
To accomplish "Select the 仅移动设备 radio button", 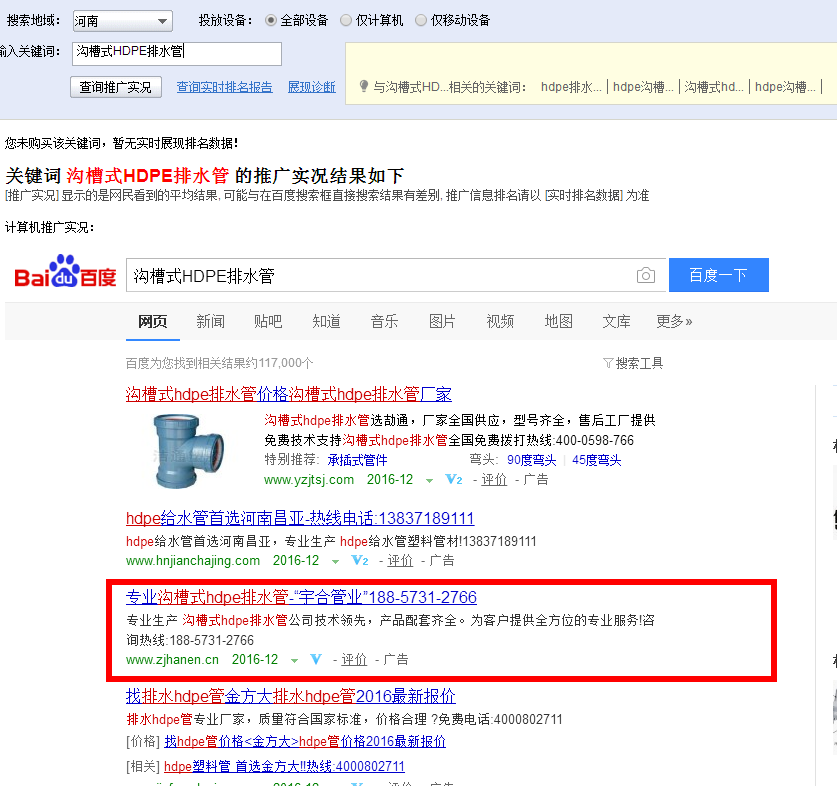I will tap(421, 20).
